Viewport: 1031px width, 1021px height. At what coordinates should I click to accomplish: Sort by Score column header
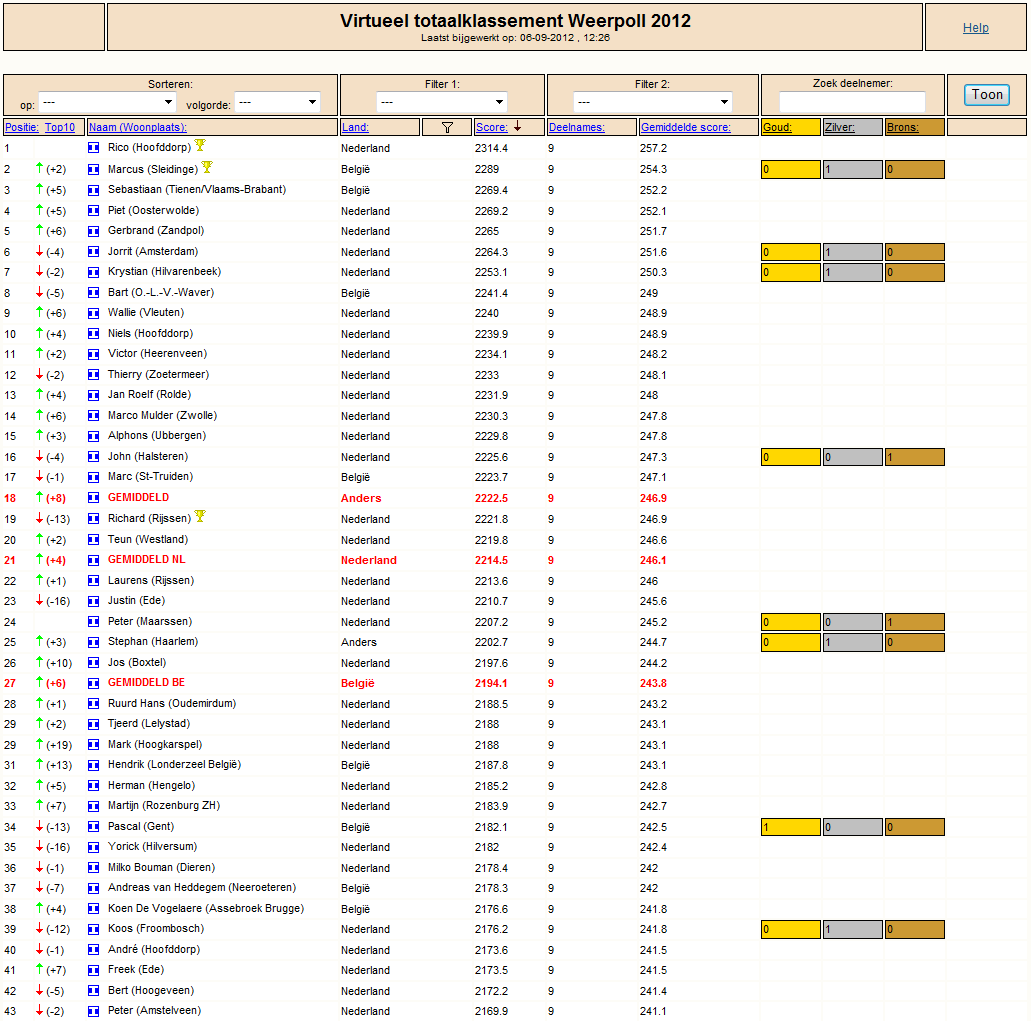click(x=492, y=128)
